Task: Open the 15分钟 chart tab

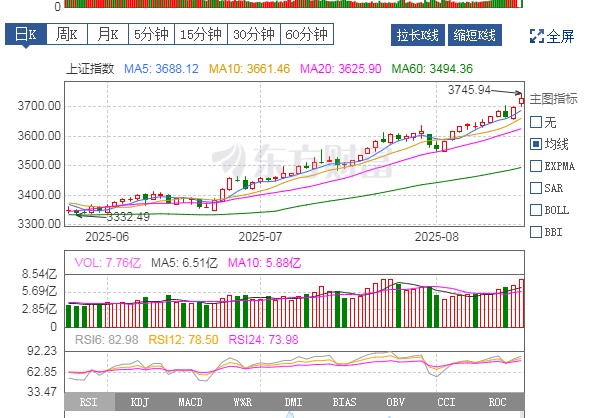Action: (x=201, y=34)
